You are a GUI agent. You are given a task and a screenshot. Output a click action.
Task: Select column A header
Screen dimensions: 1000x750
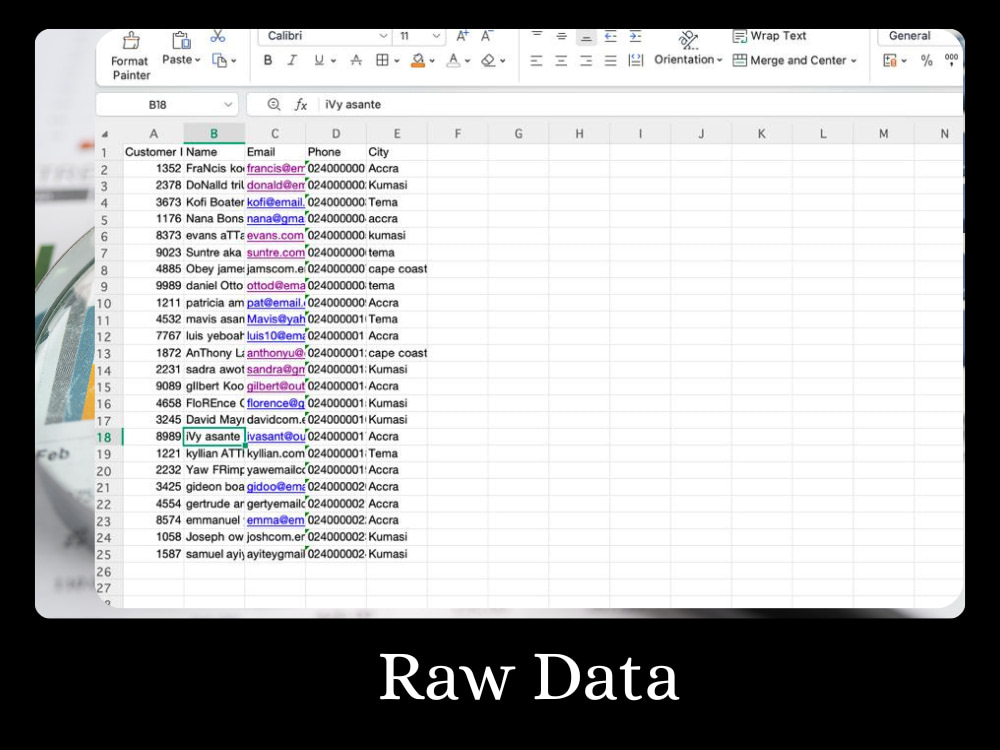click(x=153, y=133)
